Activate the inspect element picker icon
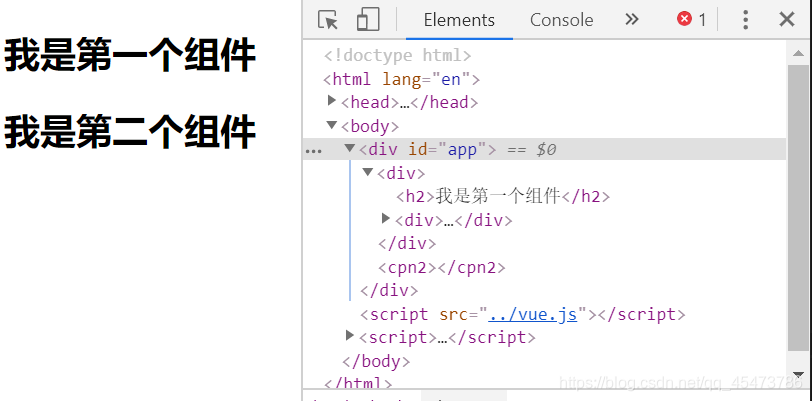This screenshot has width=812, height=401. click(328, 20)
